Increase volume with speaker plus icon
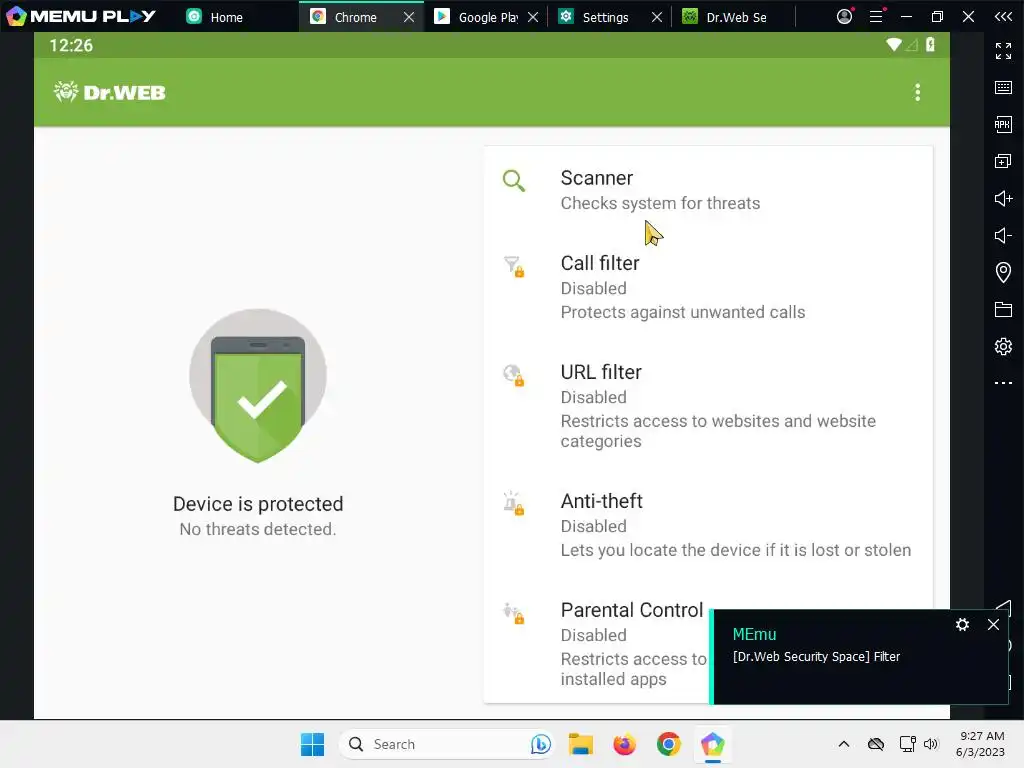1024x768 pixels. pos(1003,198)
